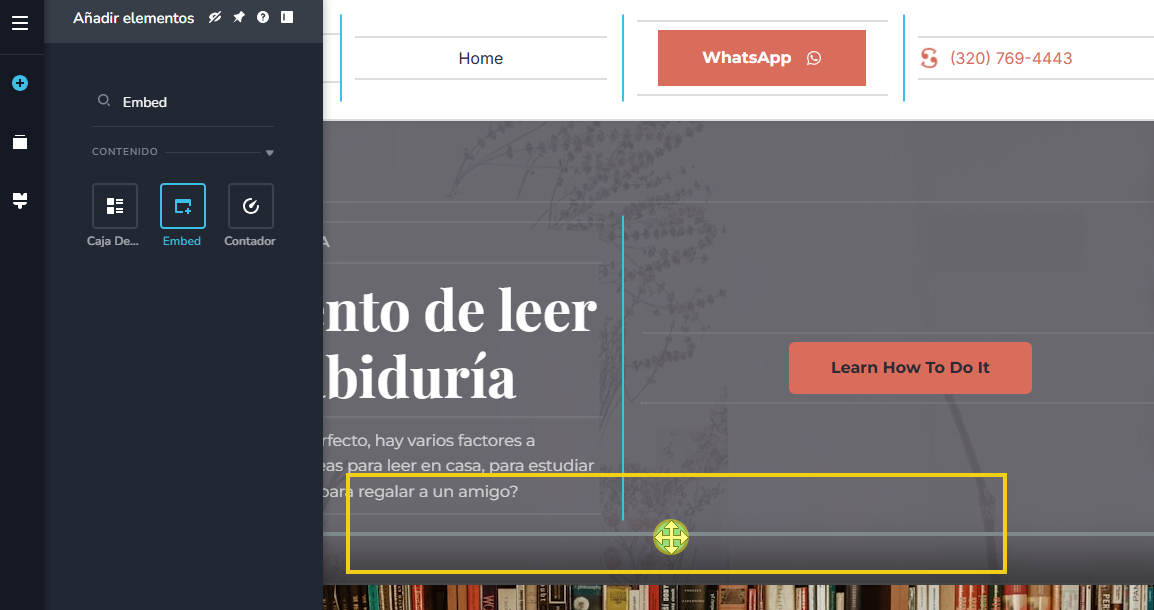Select the brush-shaped sidebar panel icon

pyautogui.click(x=20, y=200)
